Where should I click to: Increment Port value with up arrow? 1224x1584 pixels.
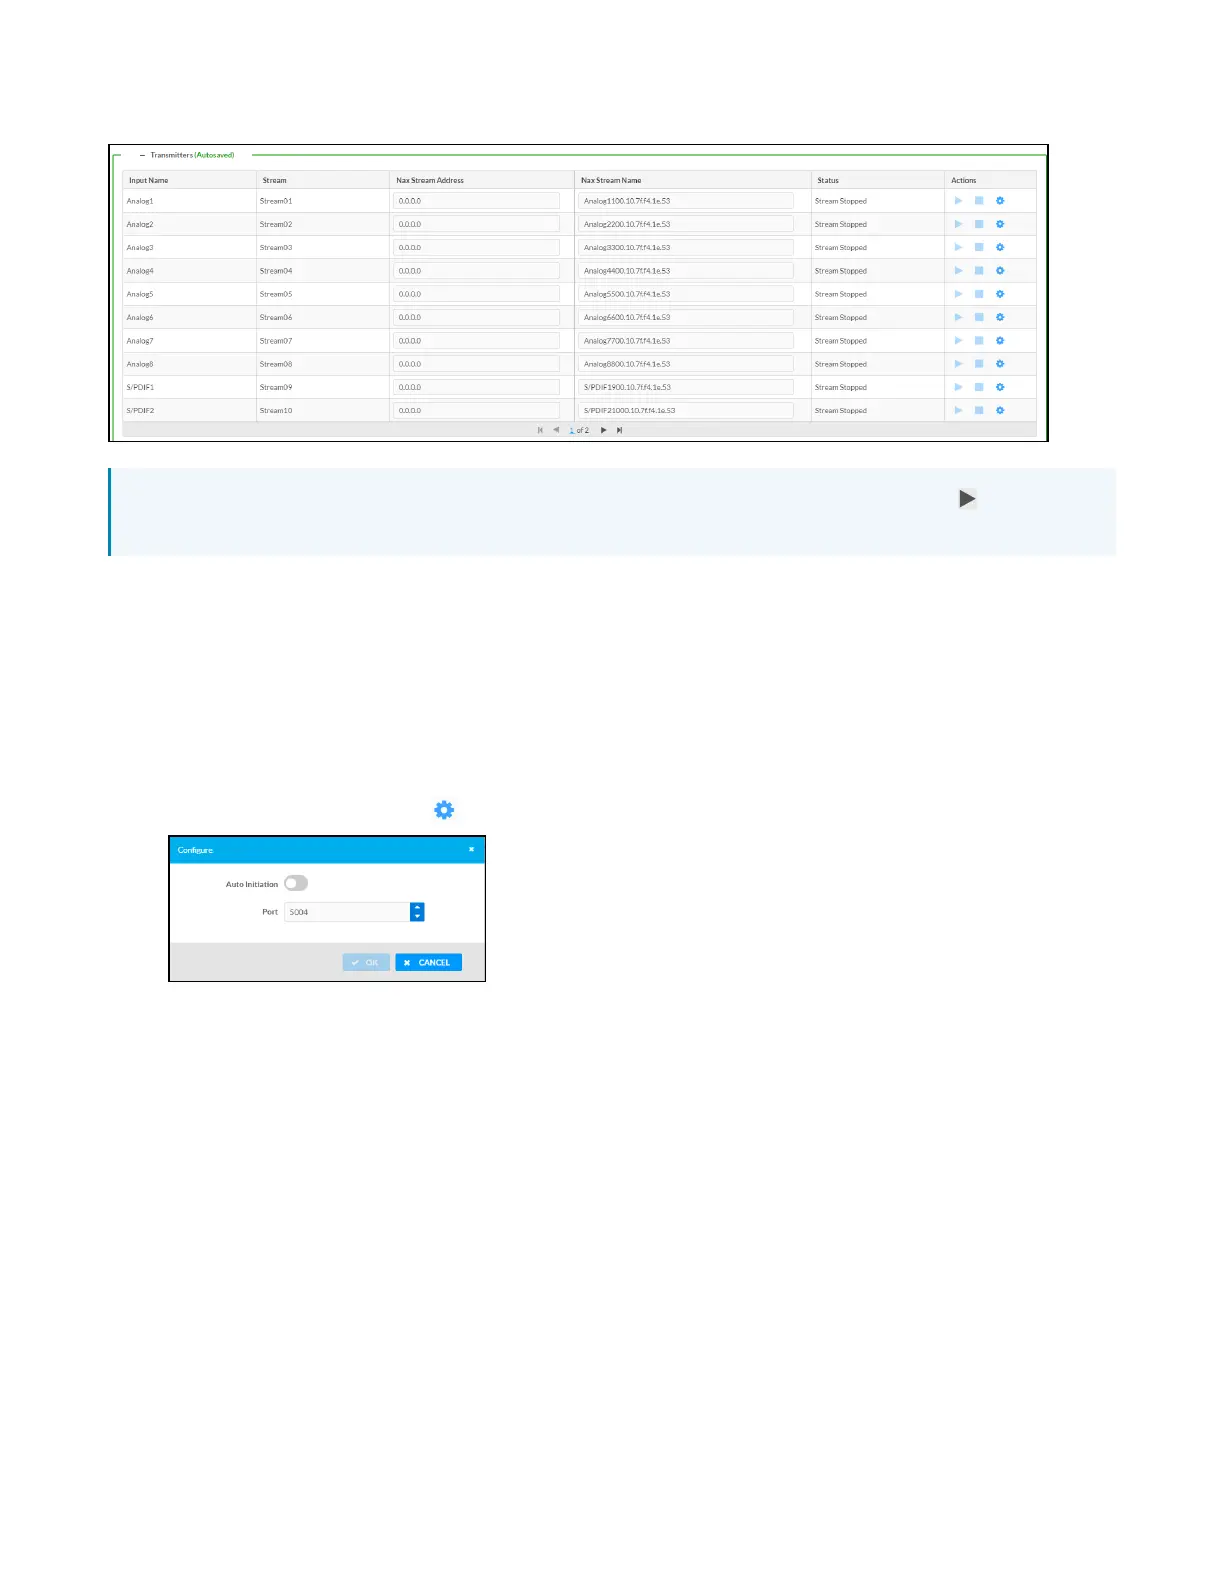[417, 908]
